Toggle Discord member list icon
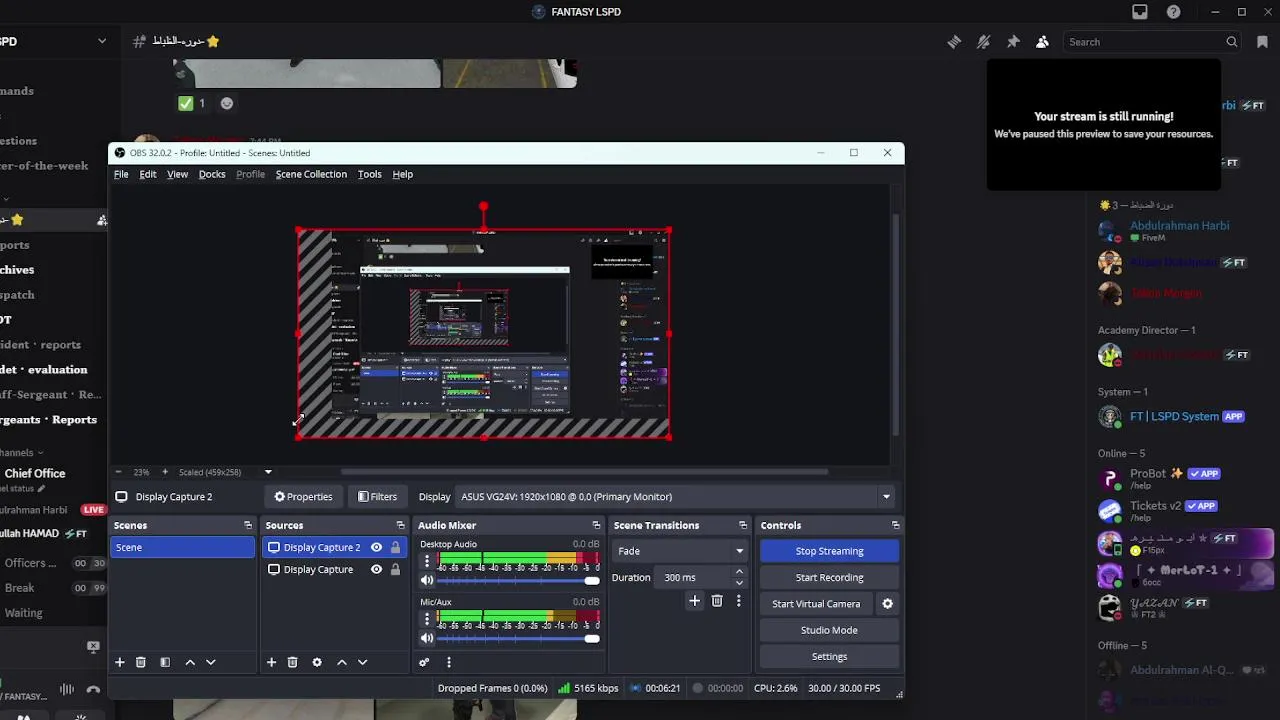The height and width of the screenshot is (720, 1280). click(x=1042, y=42)
